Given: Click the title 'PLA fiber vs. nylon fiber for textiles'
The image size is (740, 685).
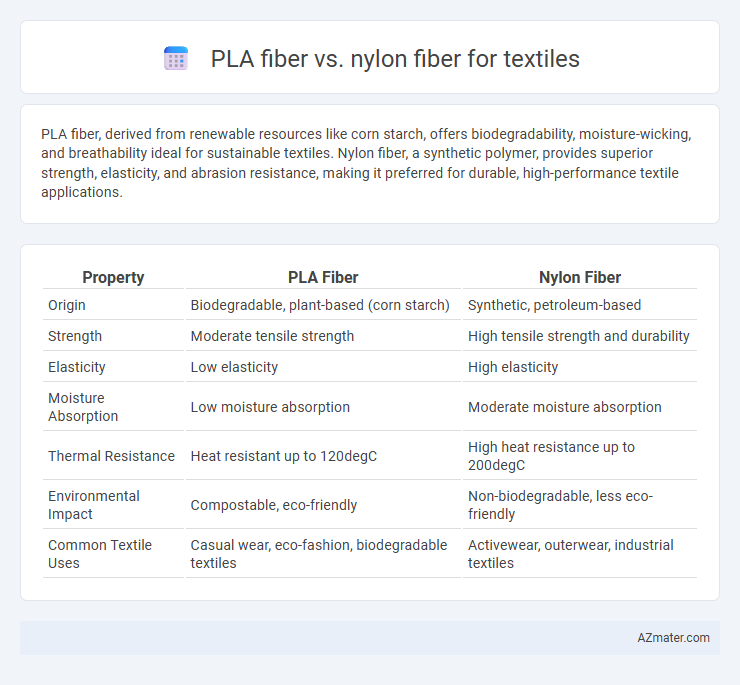Looking at the screenshot, I should click(395, 59).
